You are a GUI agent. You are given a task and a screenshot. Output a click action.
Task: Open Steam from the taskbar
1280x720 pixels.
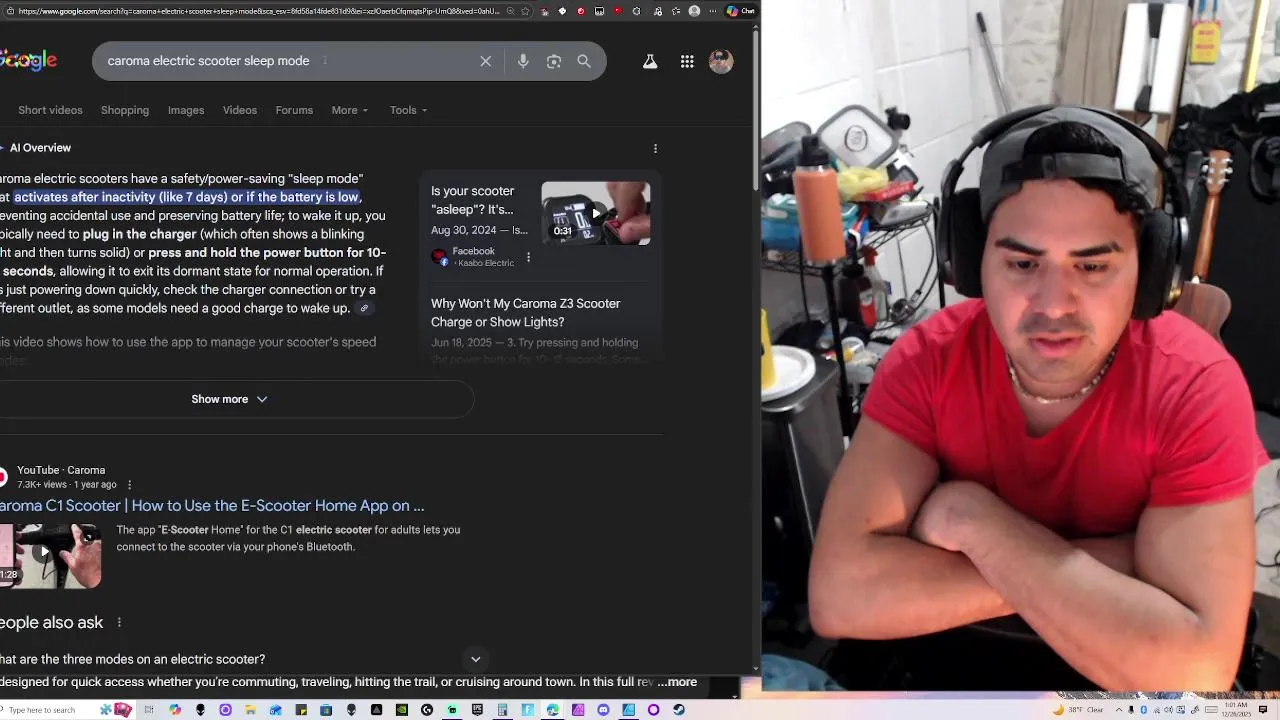(679, 710)
